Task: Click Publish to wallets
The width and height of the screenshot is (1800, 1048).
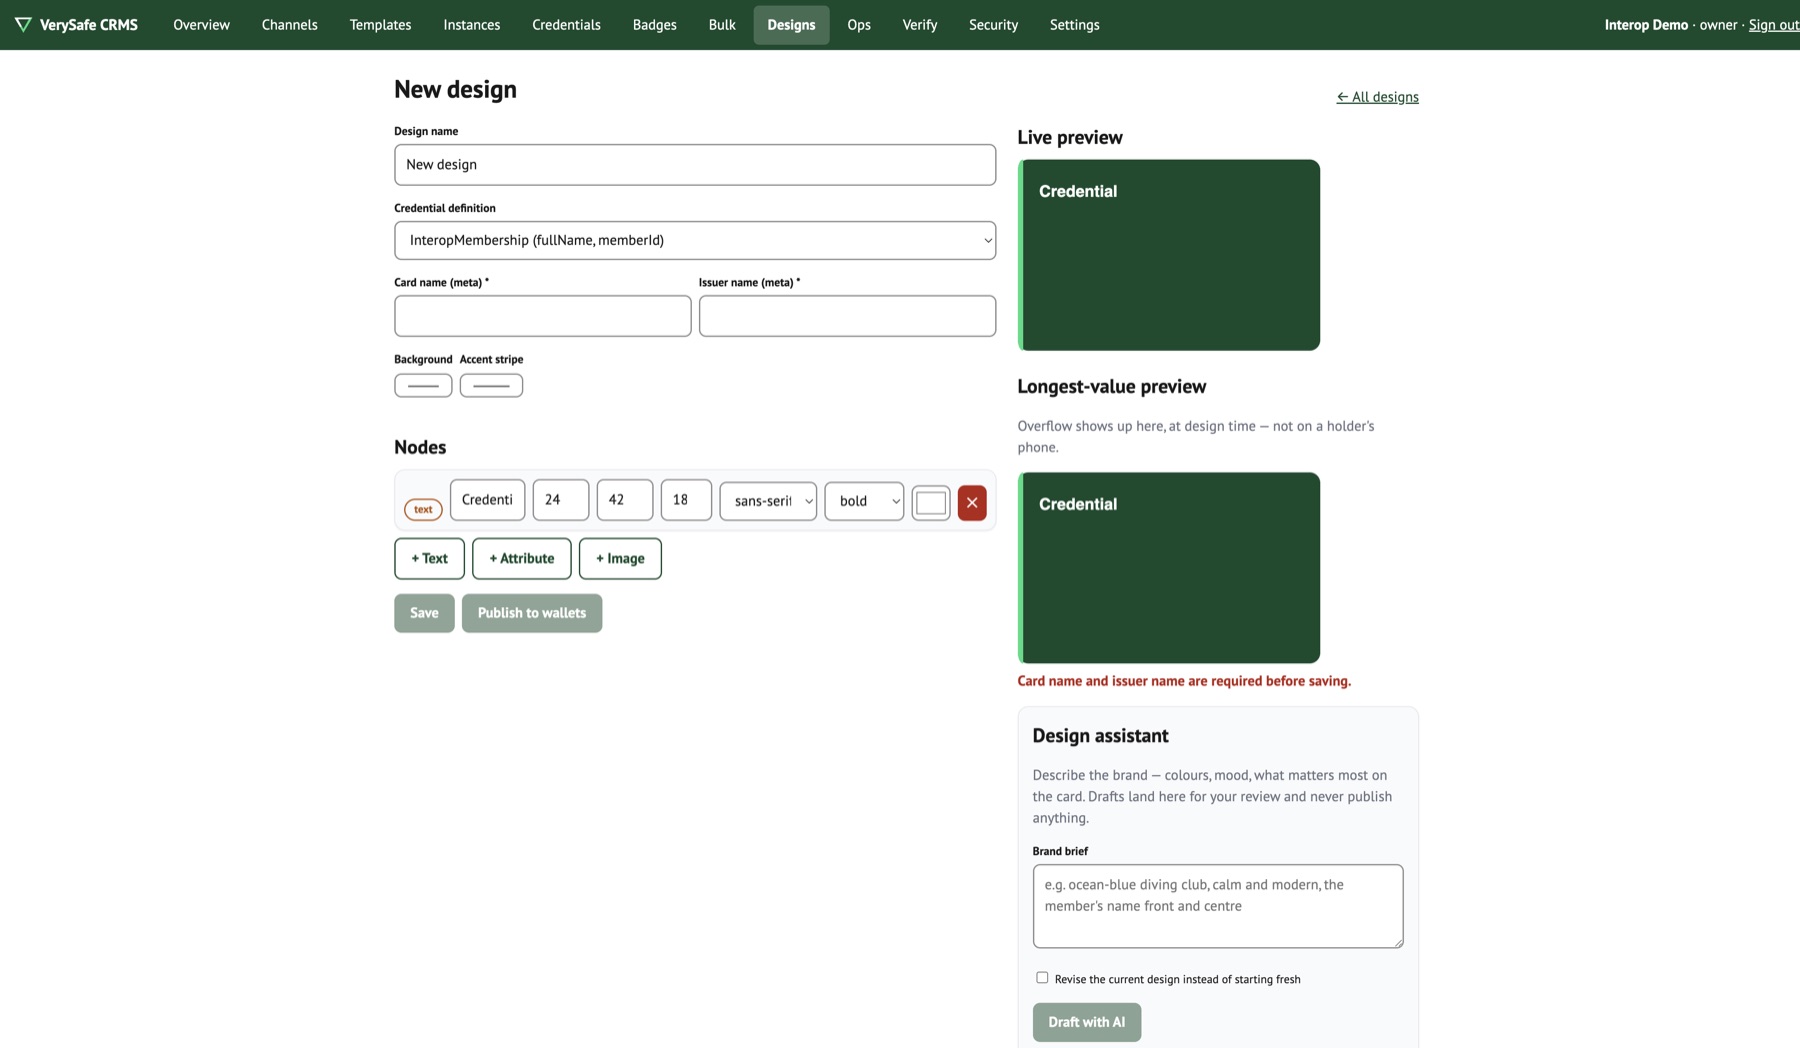Action: [x=532, y=613]
